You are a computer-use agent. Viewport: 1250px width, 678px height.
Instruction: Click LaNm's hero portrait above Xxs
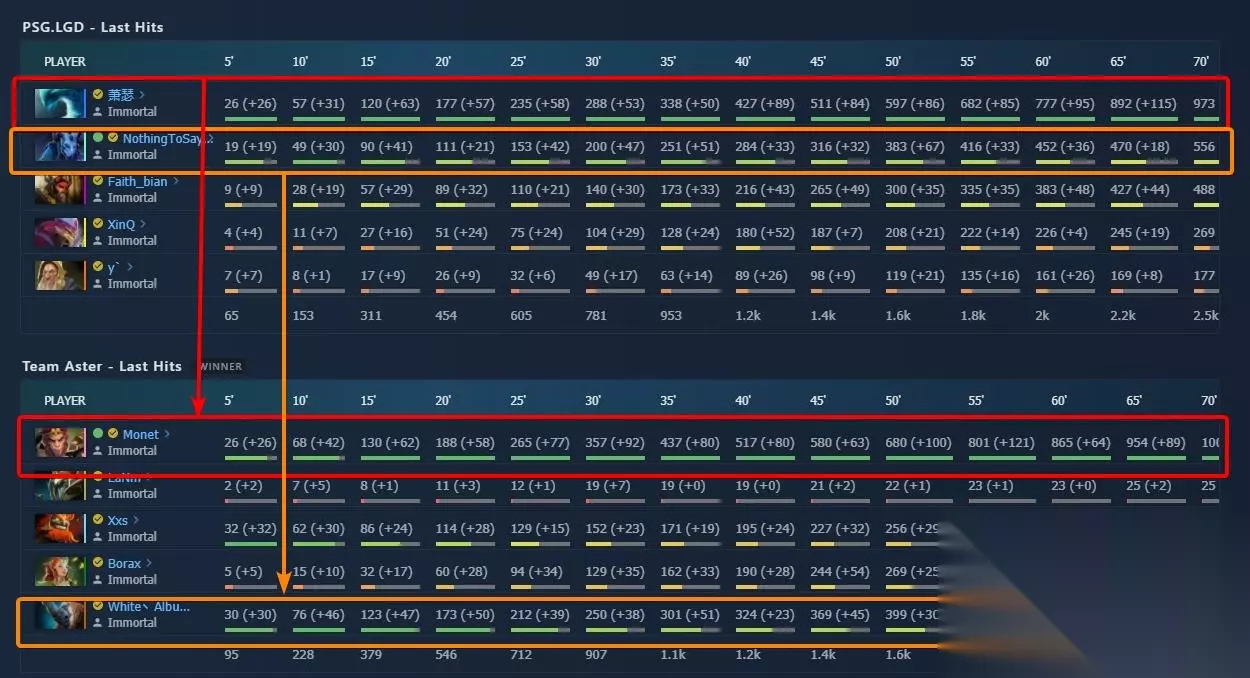pyautogui.click(x=60, y=487)
